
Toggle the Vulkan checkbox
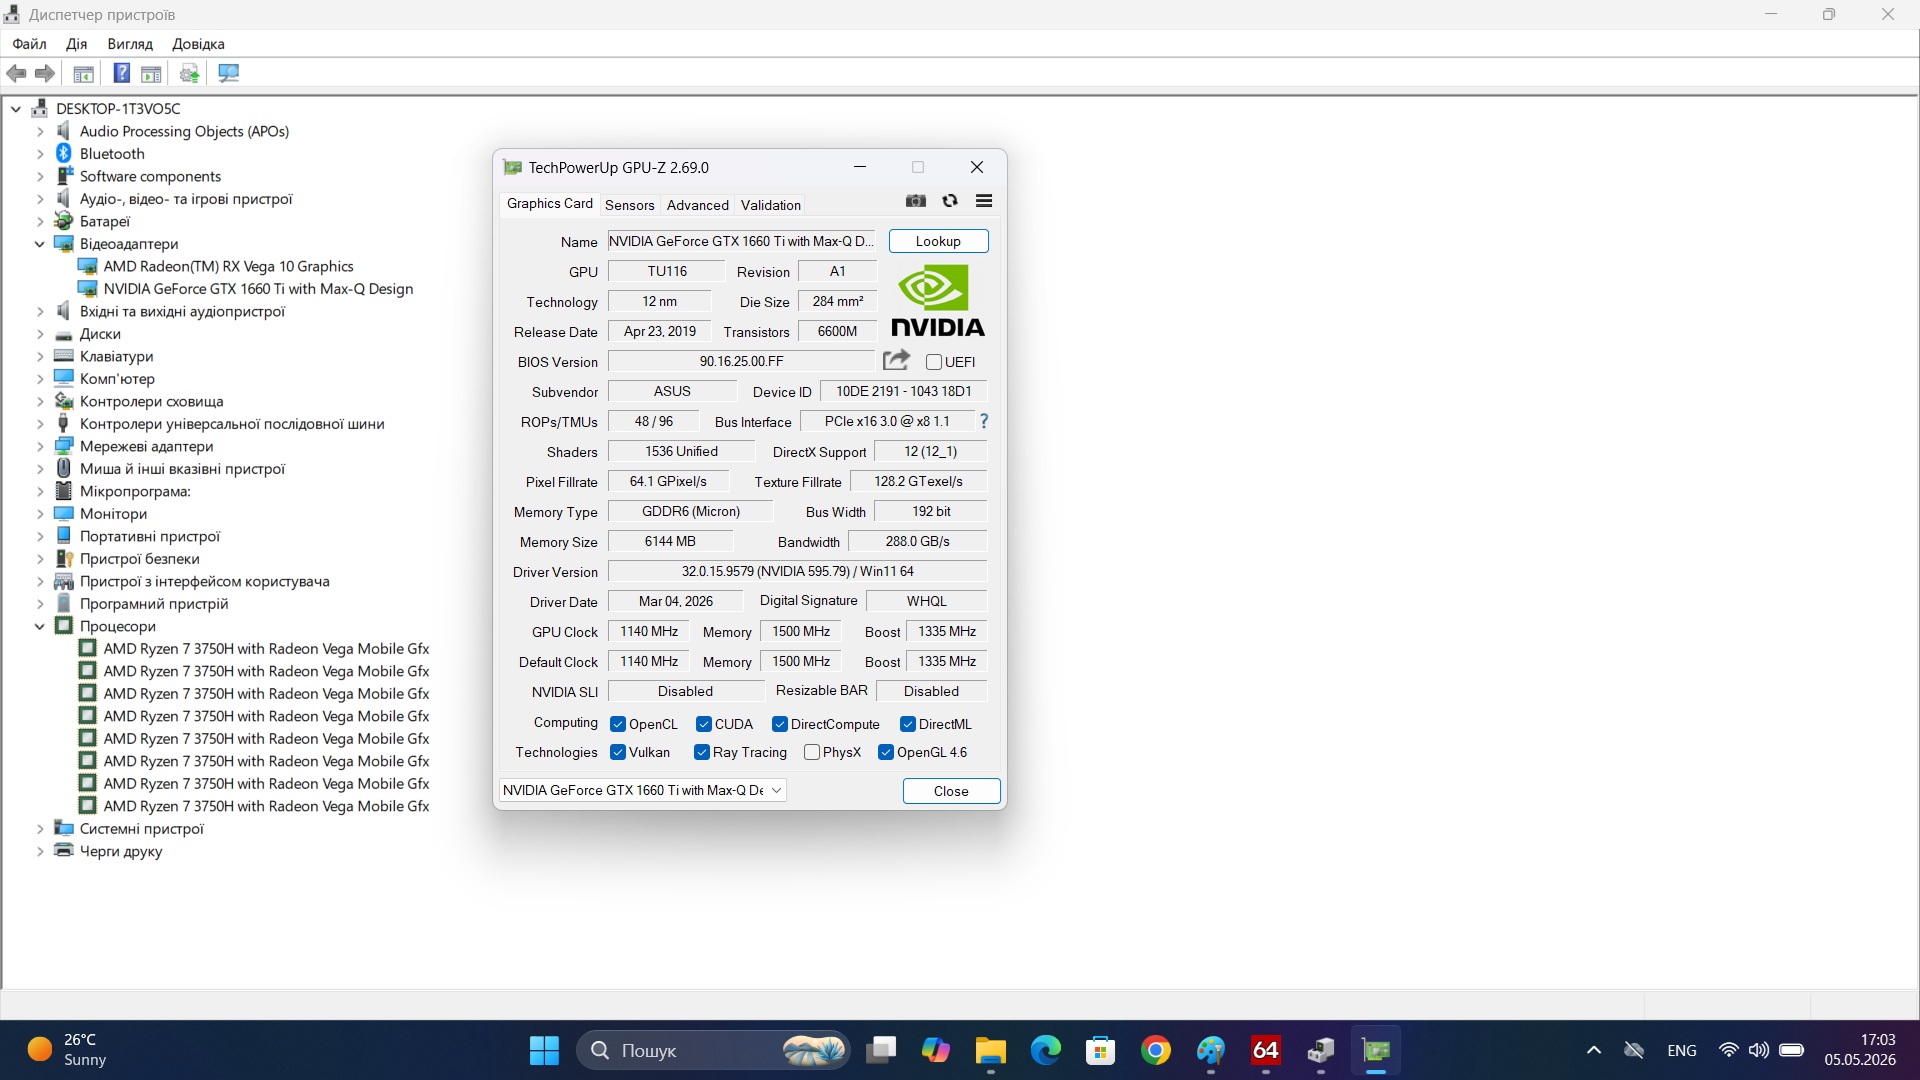pos(618,752)
